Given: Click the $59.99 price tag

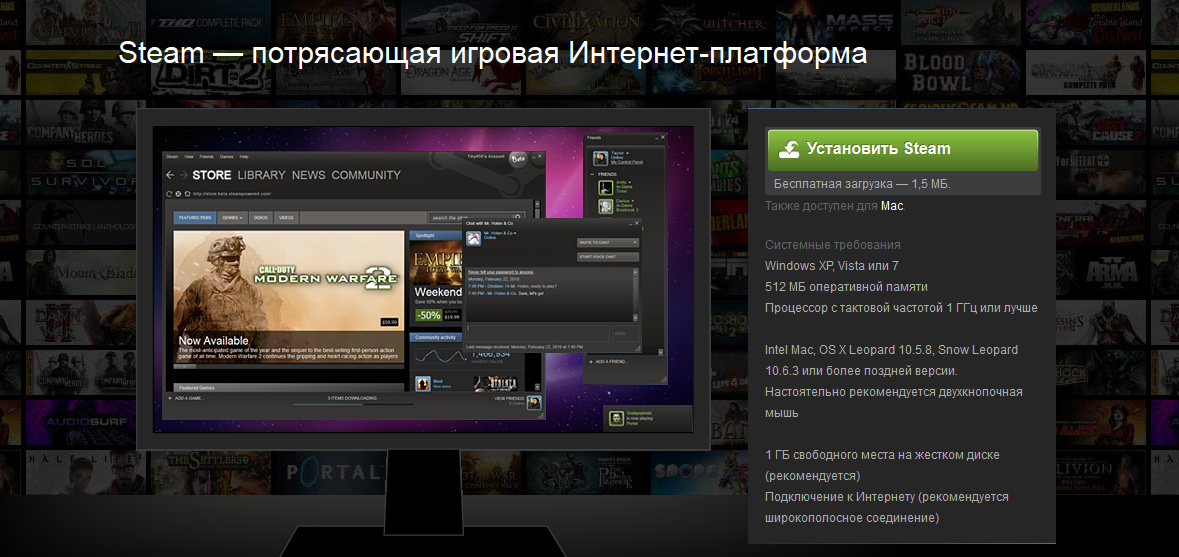Looking at the screenshot, I should (389, 322).
